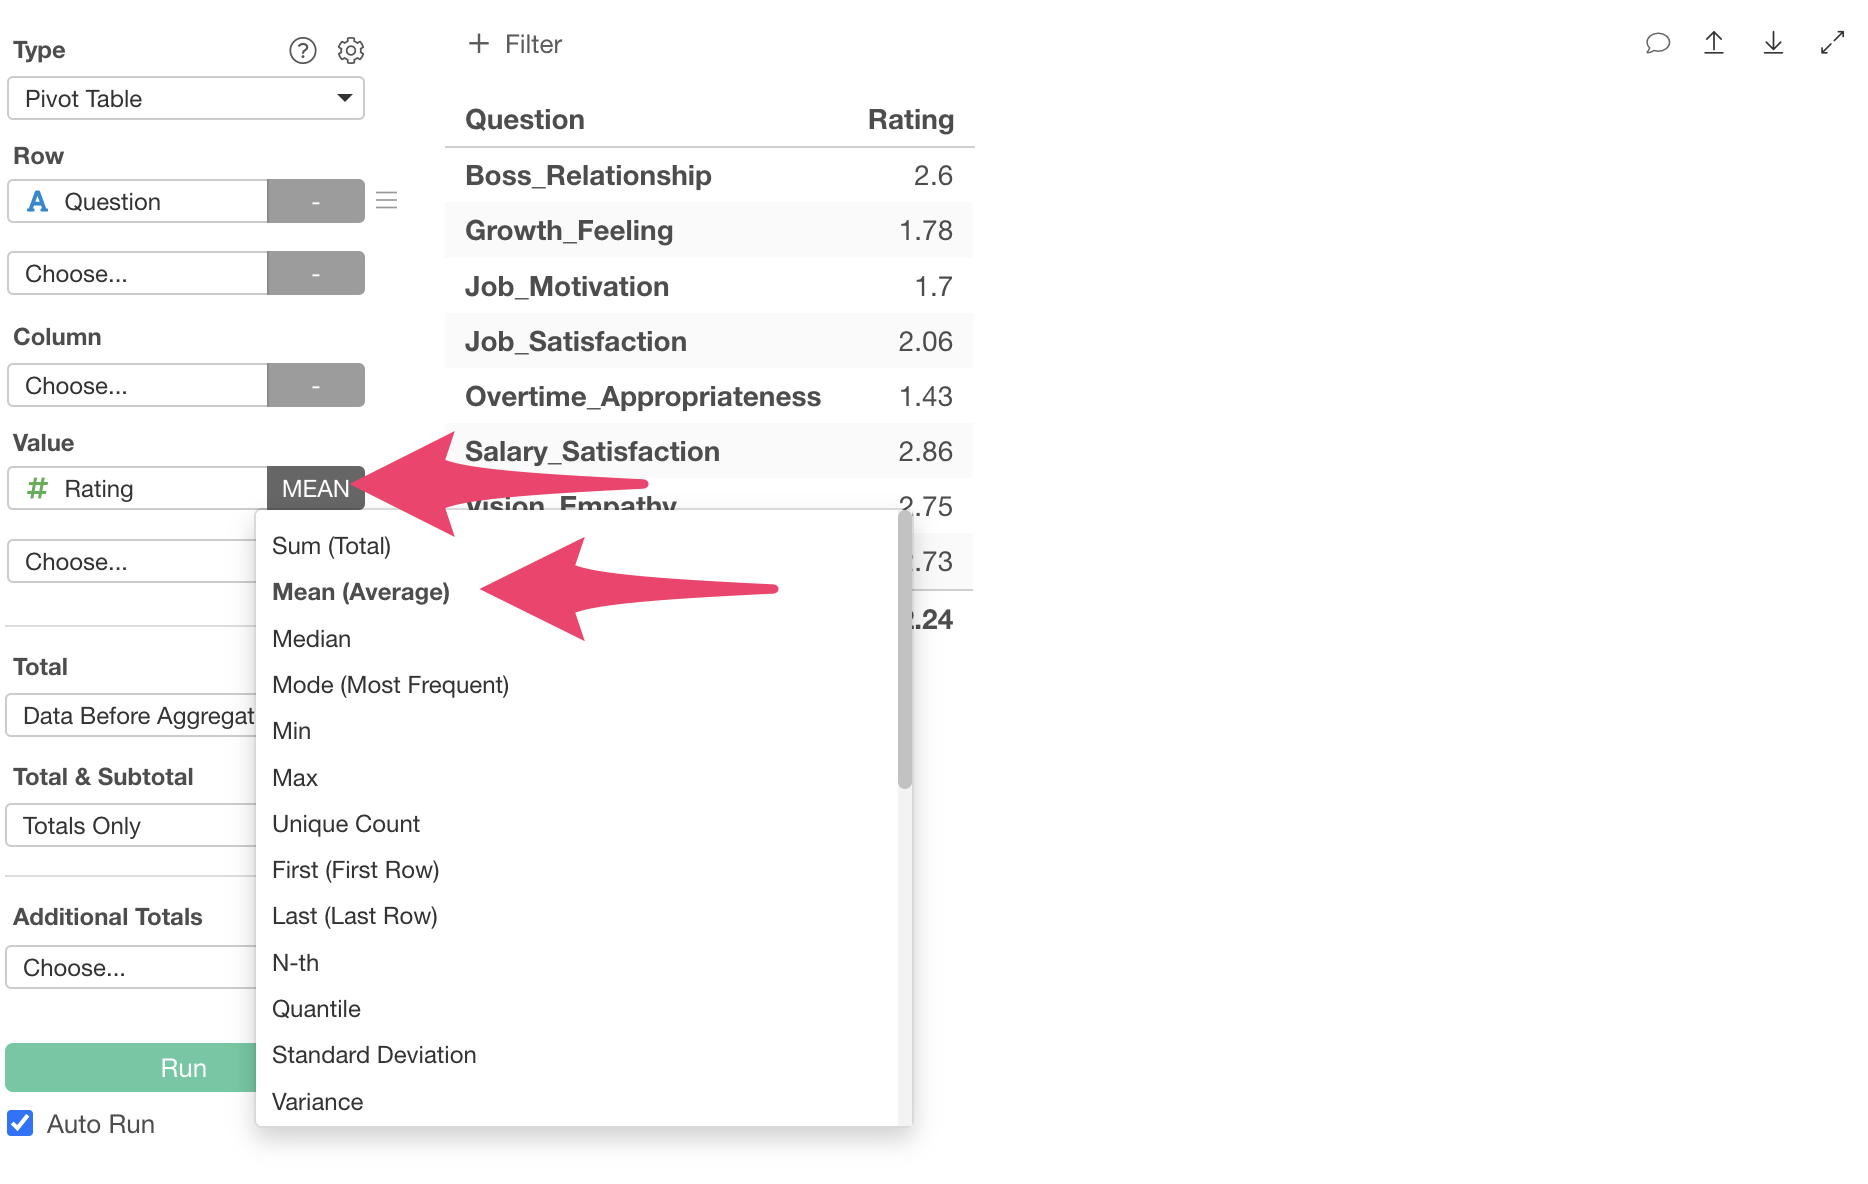
Task: Add a filter with plus icon
Action: (x=479, y=44)
